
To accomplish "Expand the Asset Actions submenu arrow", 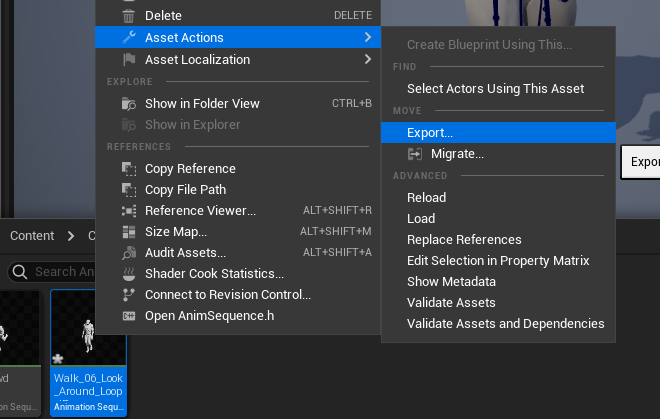I will tap(368, 37).
